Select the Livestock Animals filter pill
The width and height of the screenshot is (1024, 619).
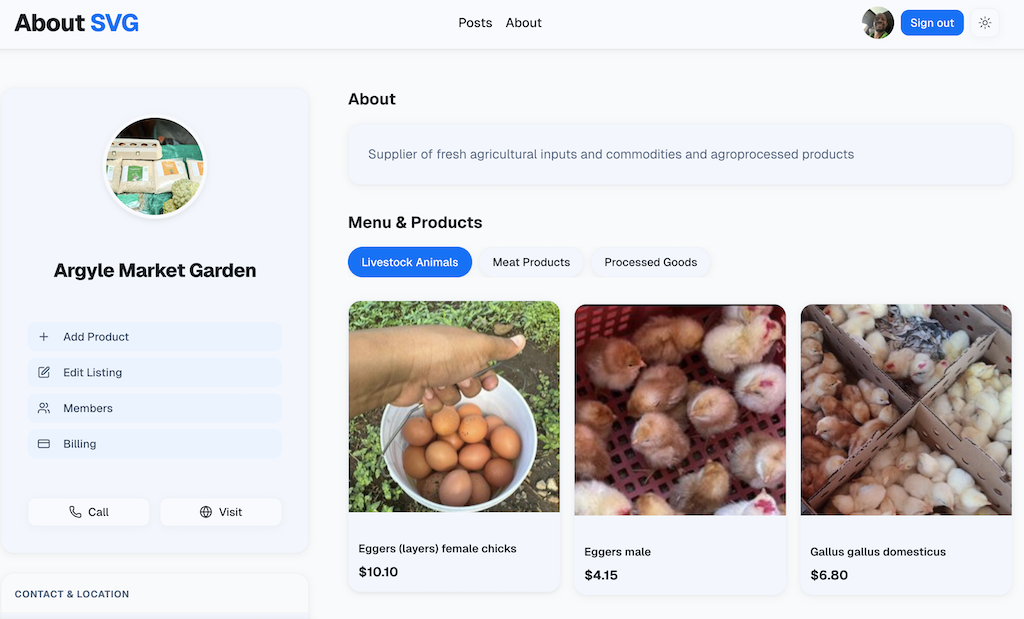tap(409, 262)
